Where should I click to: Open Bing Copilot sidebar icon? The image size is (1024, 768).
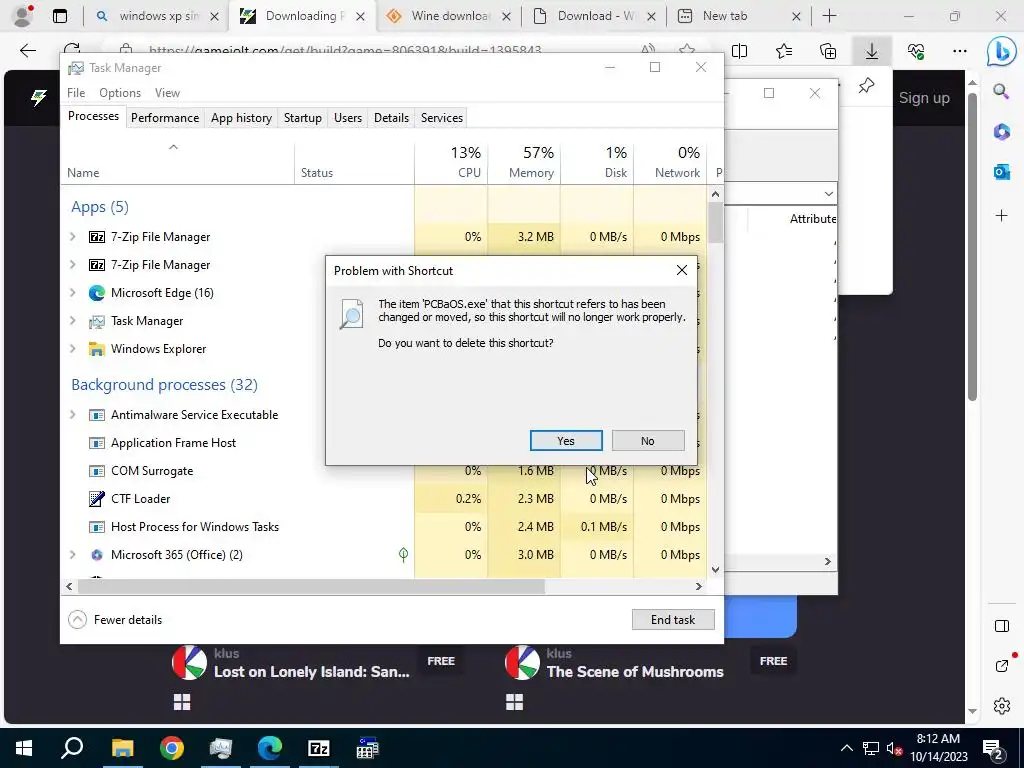pos(1001,52)
